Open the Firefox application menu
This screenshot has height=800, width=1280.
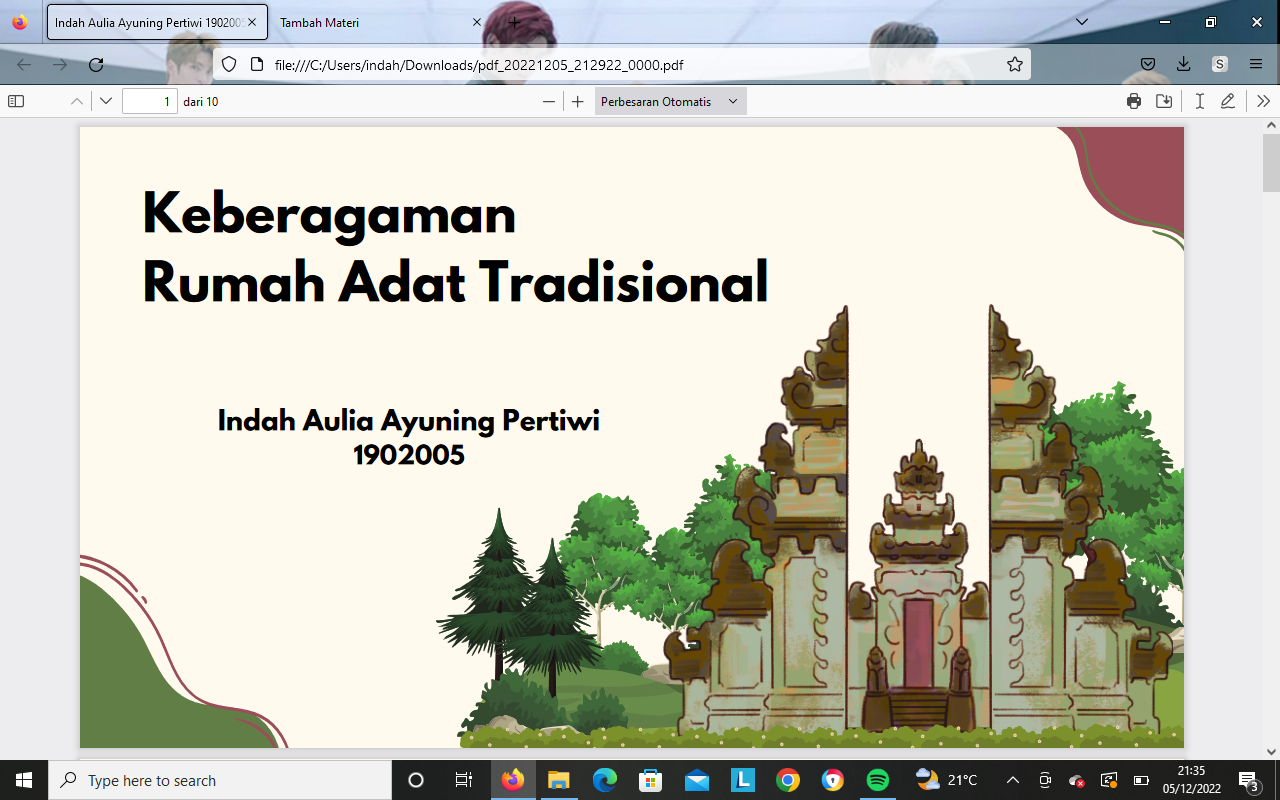click(x=1256, y=64)
